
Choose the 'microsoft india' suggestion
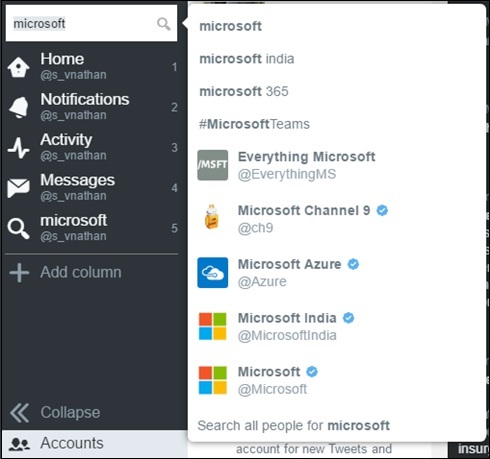point(336,59)
